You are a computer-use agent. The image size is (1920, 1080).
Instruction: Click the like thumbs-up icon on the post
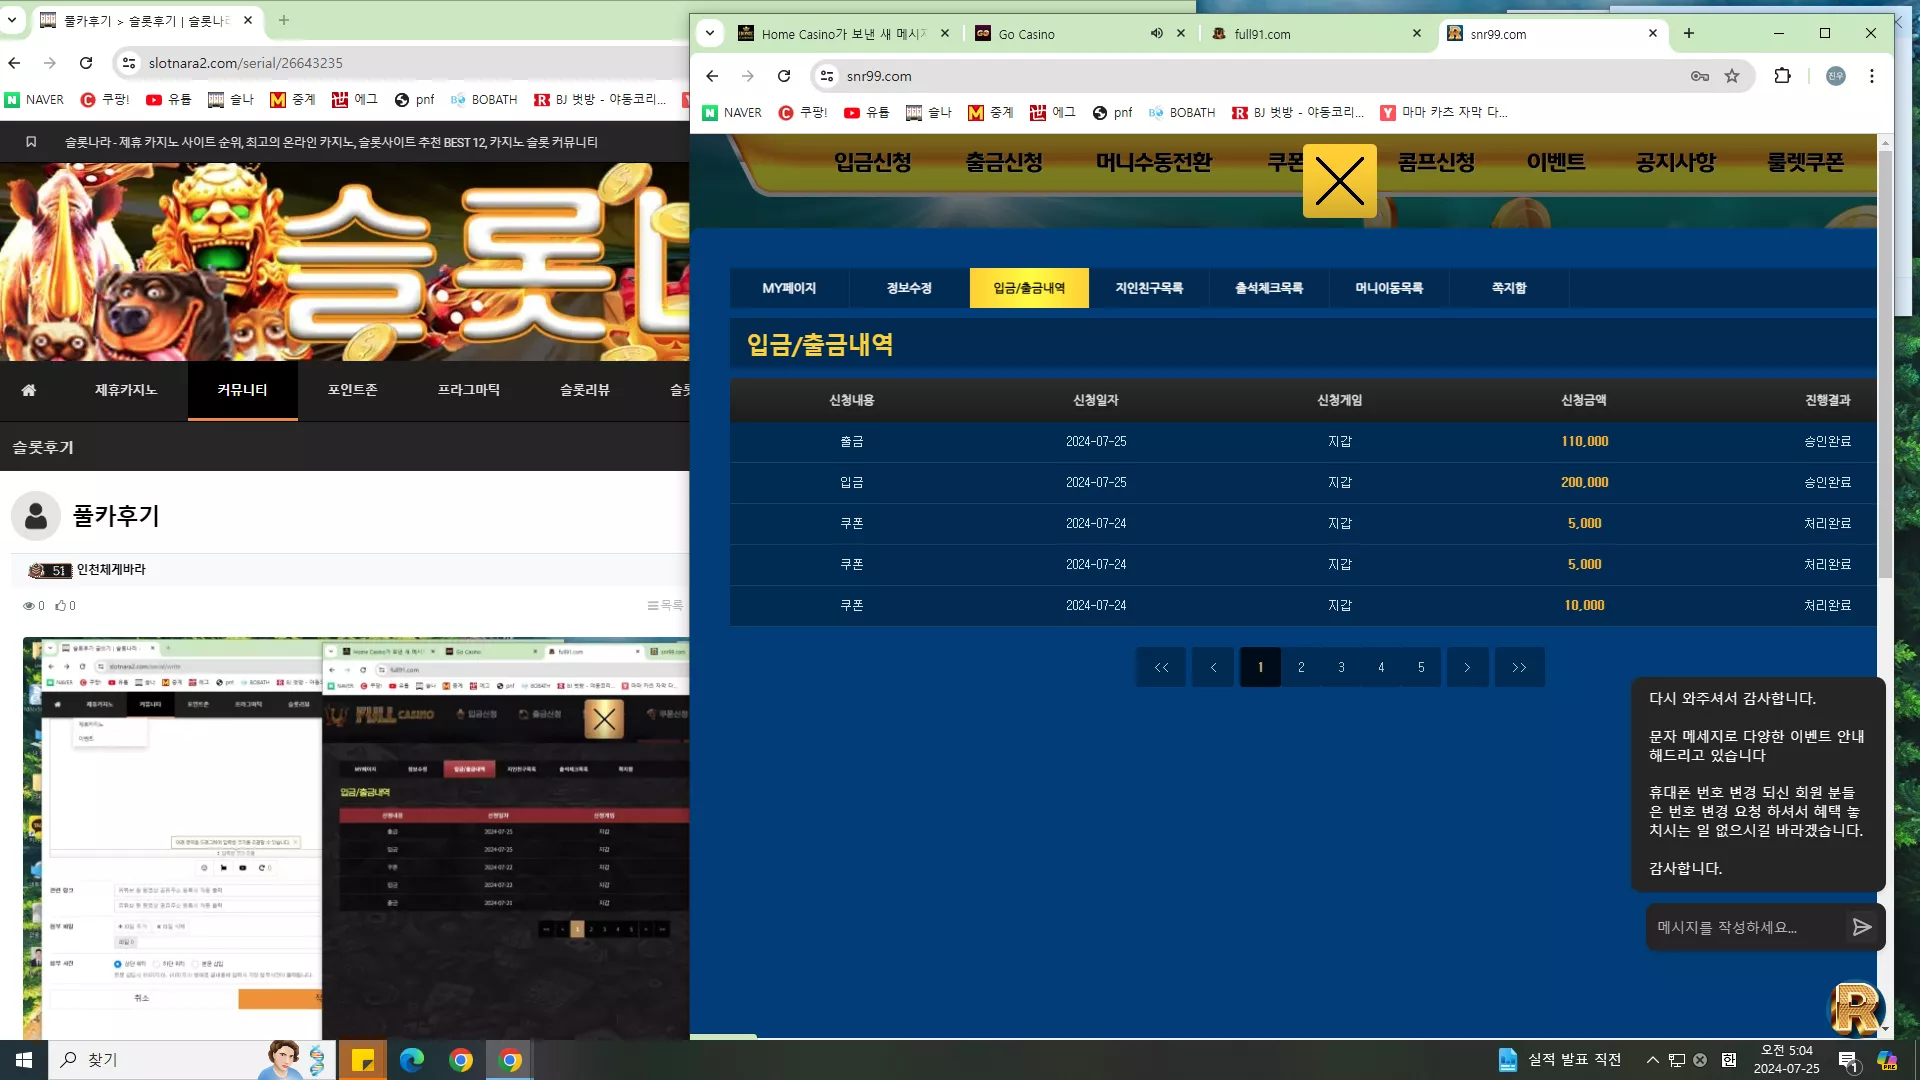[61, 606]
